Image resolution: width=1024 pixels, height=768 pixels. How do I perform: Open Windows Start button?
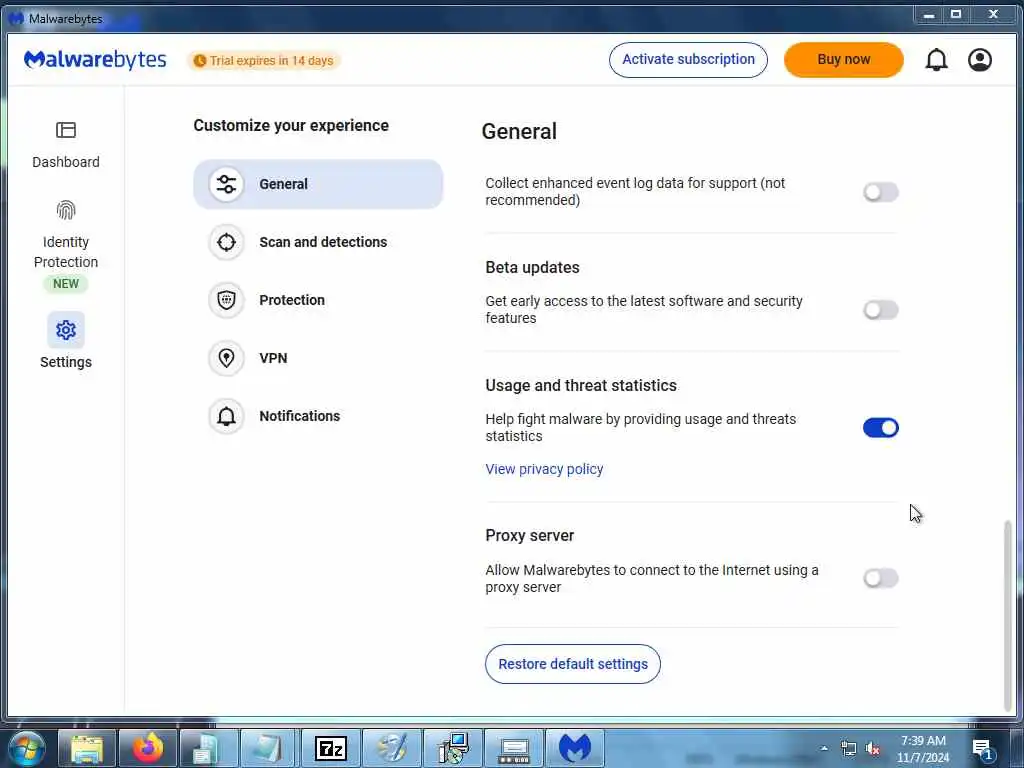pyautogui.click(x=27, y=748)
